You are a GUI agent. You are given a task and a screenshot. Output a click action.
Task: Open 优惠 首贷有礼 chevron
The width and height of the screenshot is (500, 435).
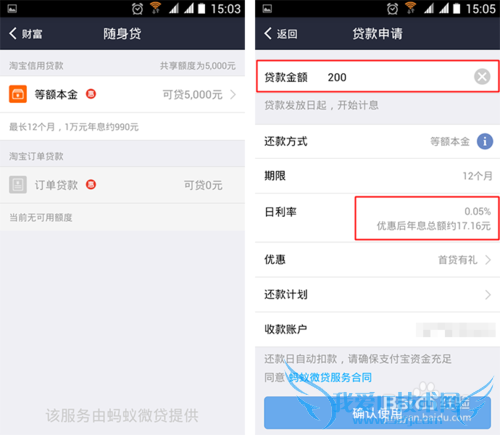coord(488,260)
